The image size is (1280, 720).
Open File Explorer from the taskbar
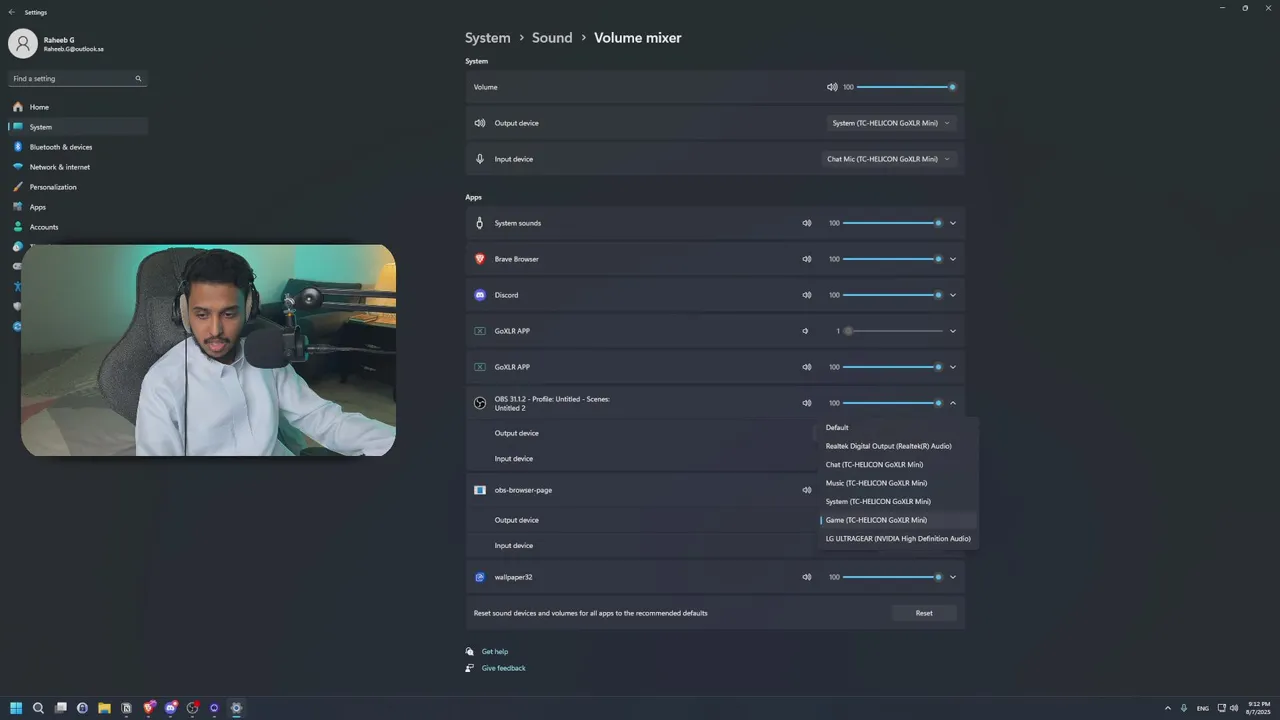click(104, 708)
